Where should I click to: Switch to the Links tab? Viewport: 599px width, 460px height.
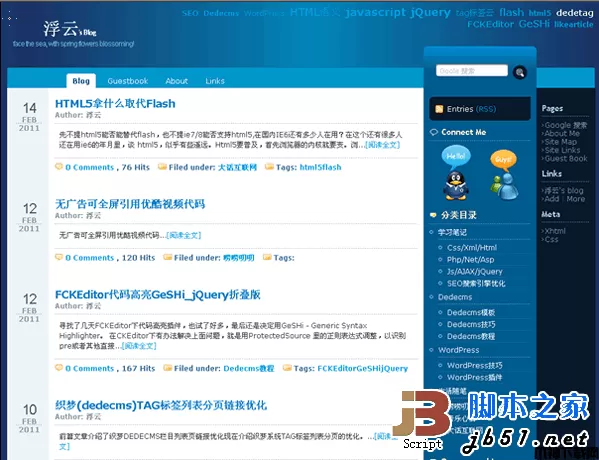[x=215, y=81]
